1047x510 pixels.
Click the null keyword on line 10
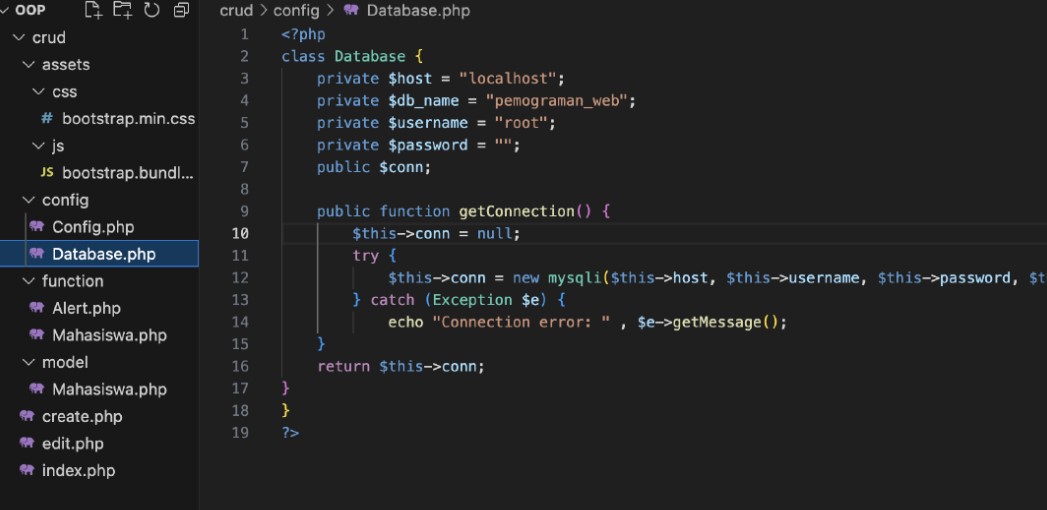click(x=494, y=234)
